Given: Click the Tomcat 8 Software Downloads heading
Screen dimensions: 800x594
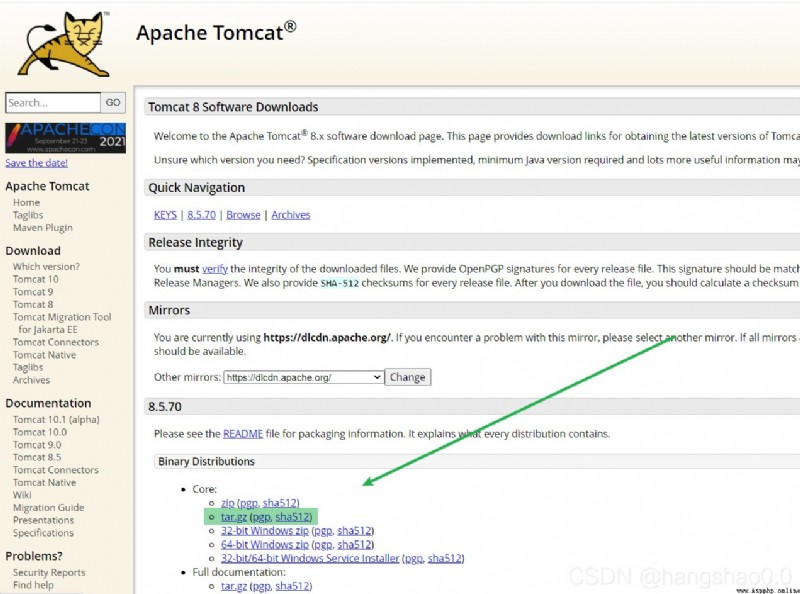Looking at the screenshot, I should tap(233, 107).
